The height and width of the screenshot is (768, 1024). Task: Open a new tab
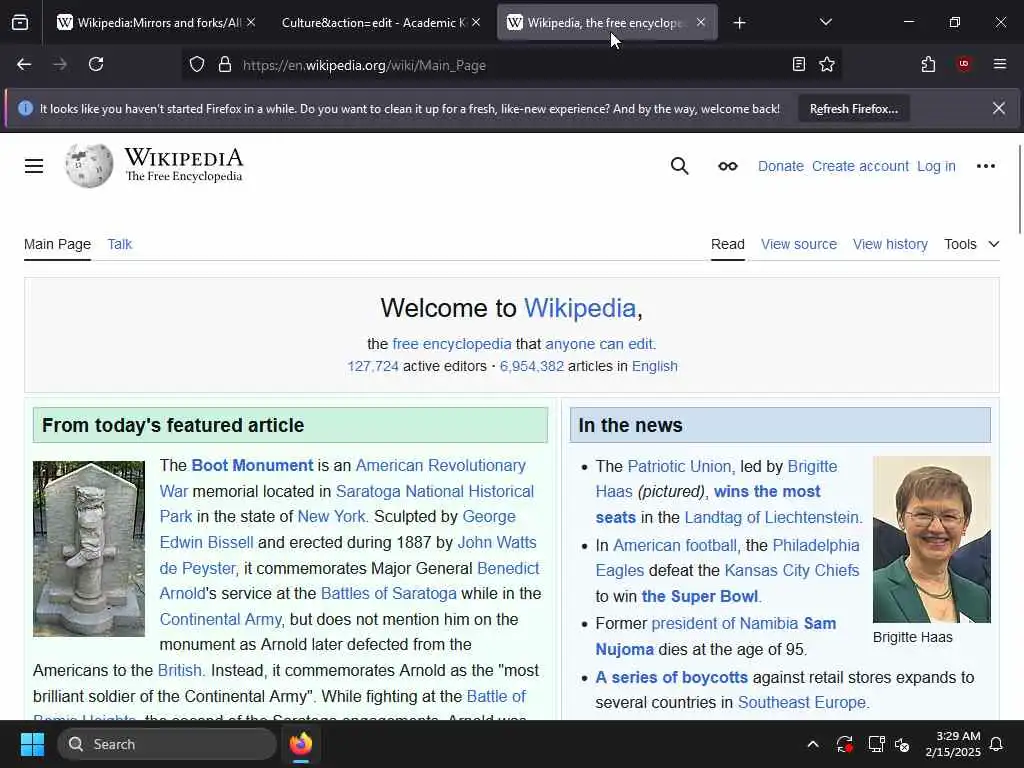point(739,23)
